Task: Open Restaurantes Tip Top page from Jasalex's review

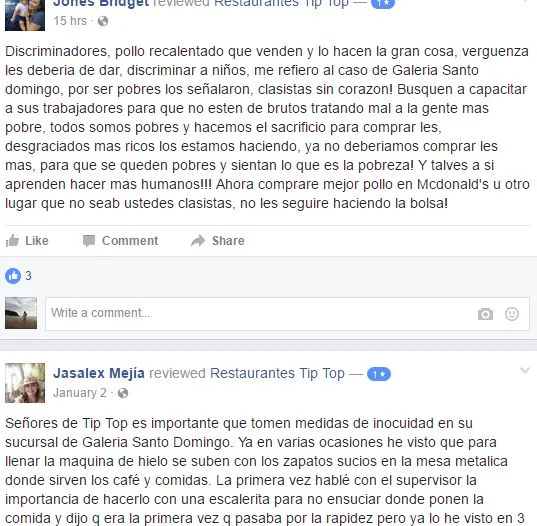Action: (x=277, y=373)
